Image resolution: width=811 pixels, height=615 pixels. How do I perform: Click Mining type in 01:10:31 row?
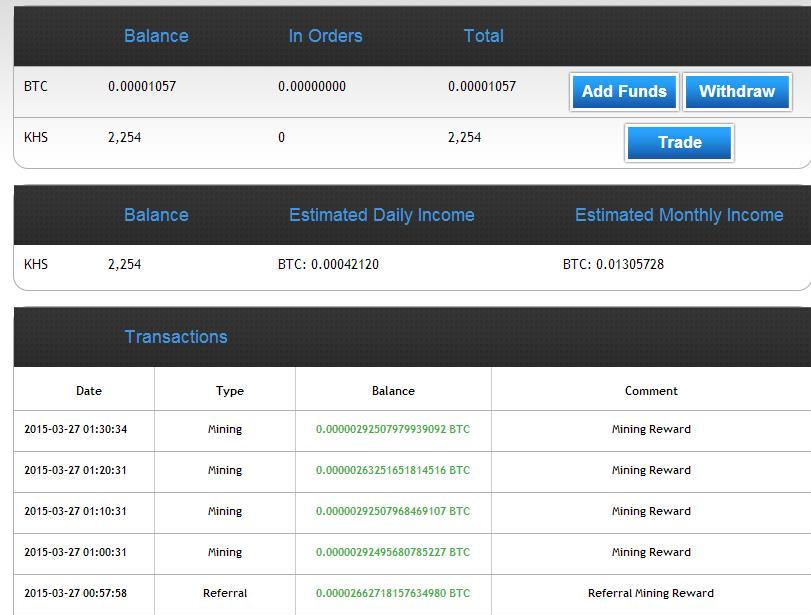[225, 511]
